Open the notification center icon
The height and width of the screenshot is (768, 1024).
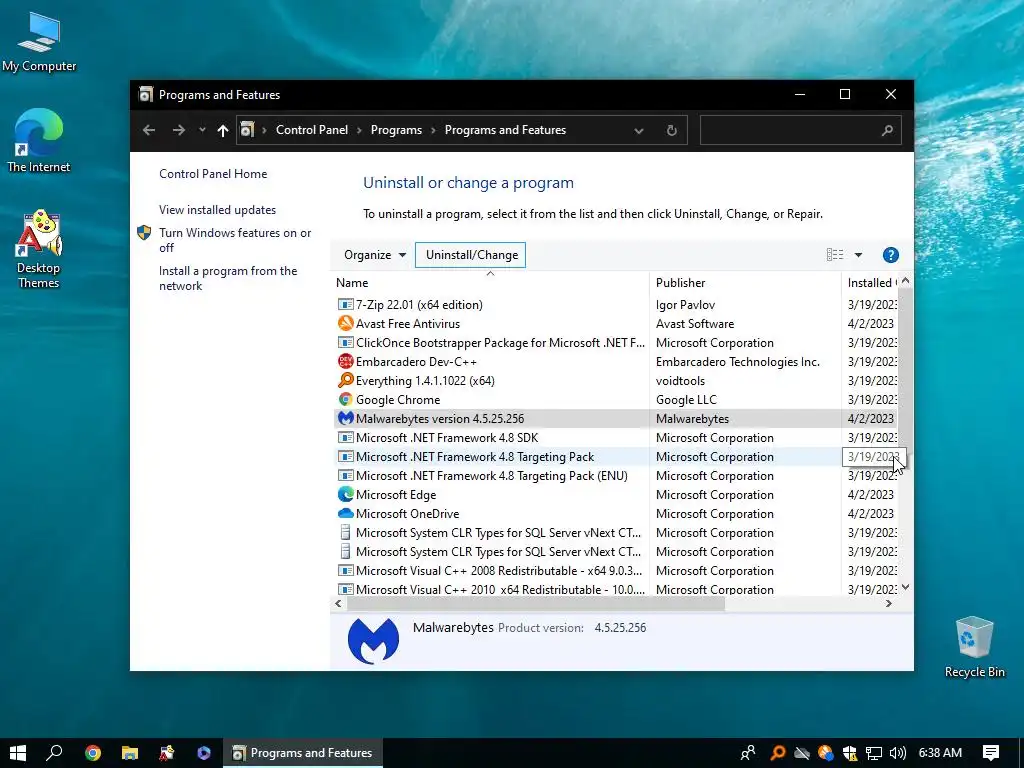(x=991, y=753)
